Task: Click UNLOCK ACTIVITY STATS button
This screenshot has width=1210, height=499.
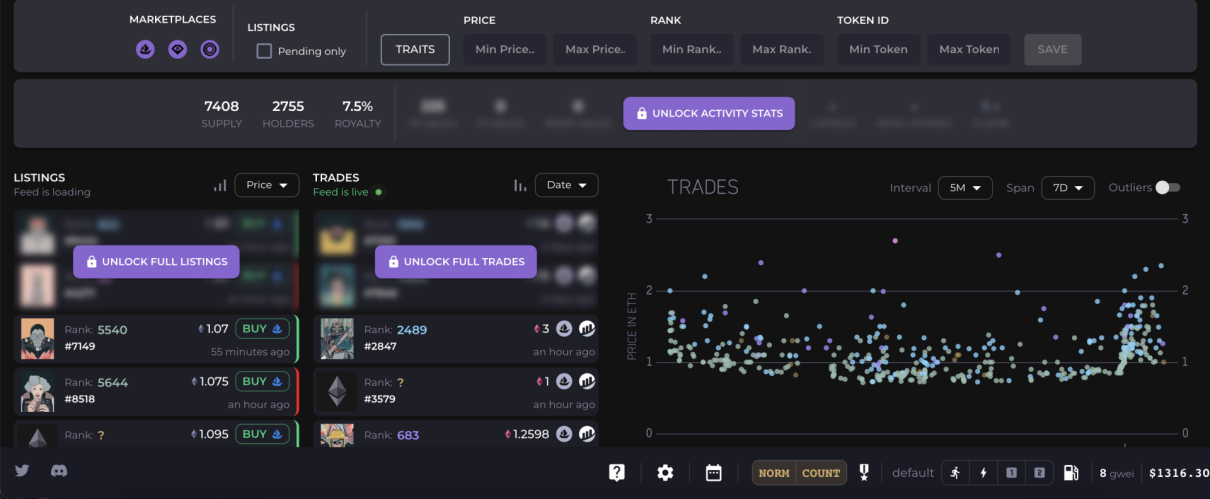Action: pyautogui.click(x=709, y=113)
